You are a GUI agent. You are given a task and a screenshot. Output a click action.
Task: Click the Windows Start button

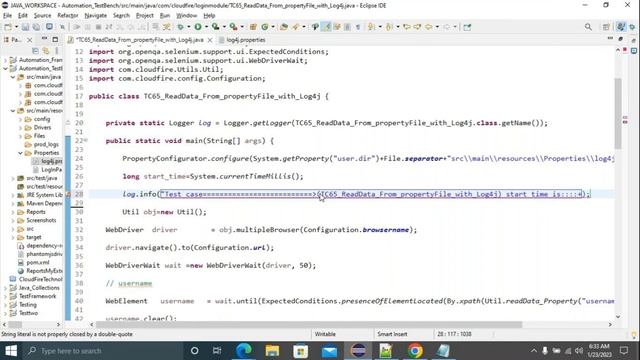(11, 351)
